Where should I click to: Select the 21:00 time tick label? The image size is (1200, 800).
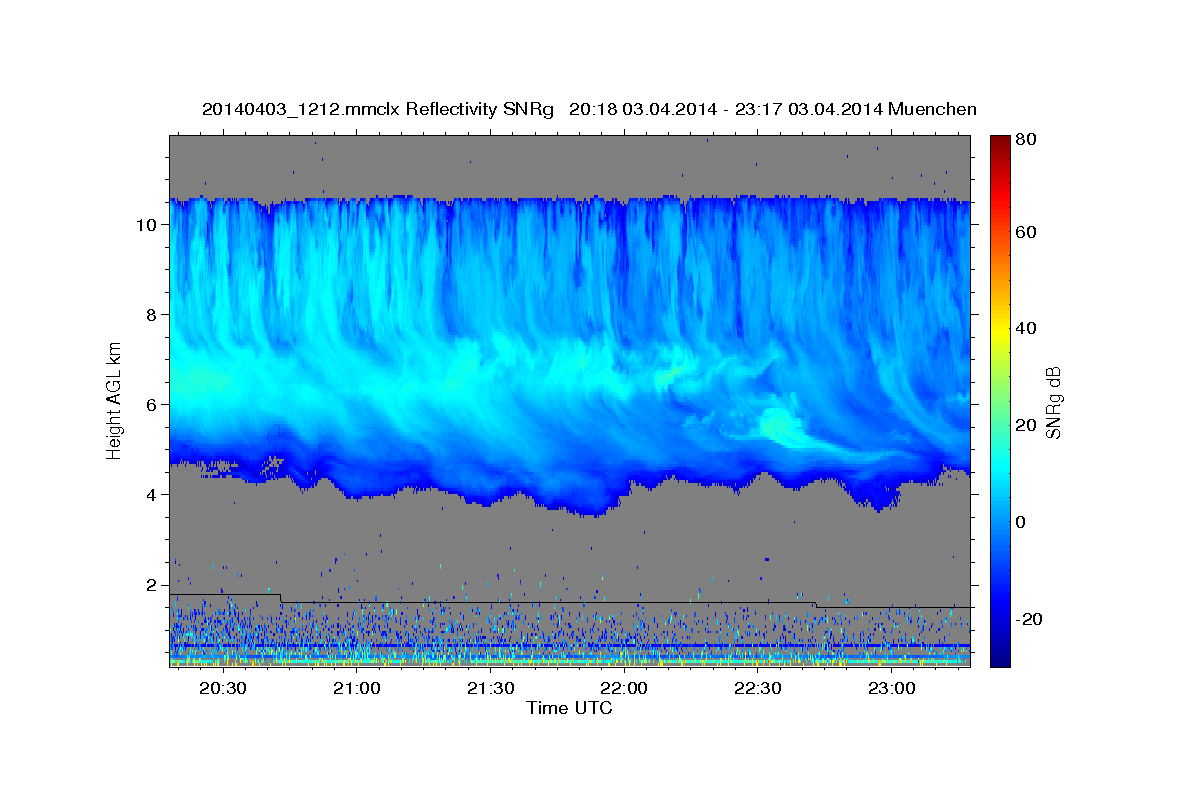tap(356, 689)
